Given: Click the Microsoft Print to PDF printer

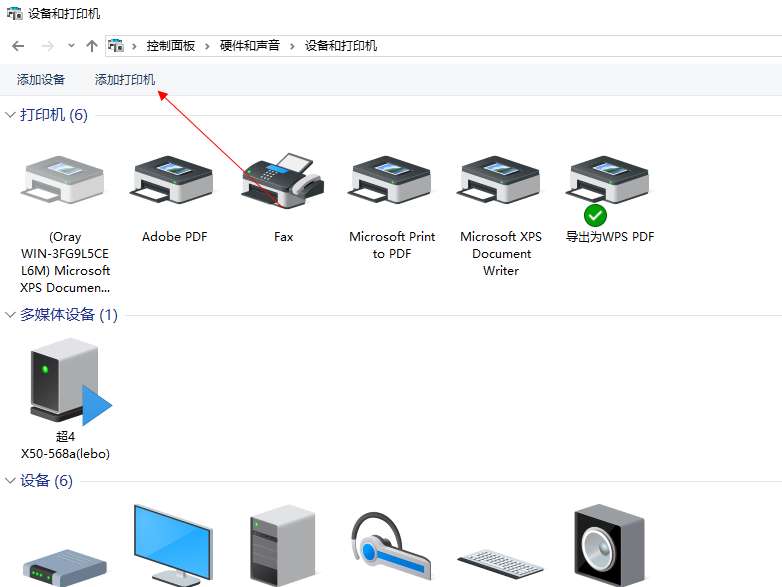Looking at the screenshot, I should (x=392, y=183).
